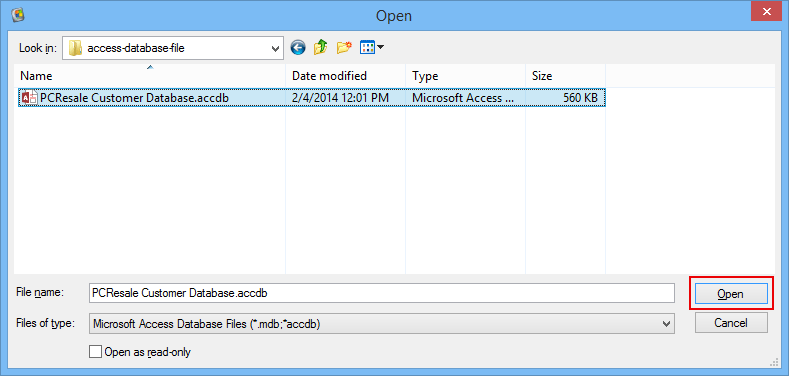Close the Open dialog
The width and height of the screenshot is (789, 376).
click(x=766, y=11)
